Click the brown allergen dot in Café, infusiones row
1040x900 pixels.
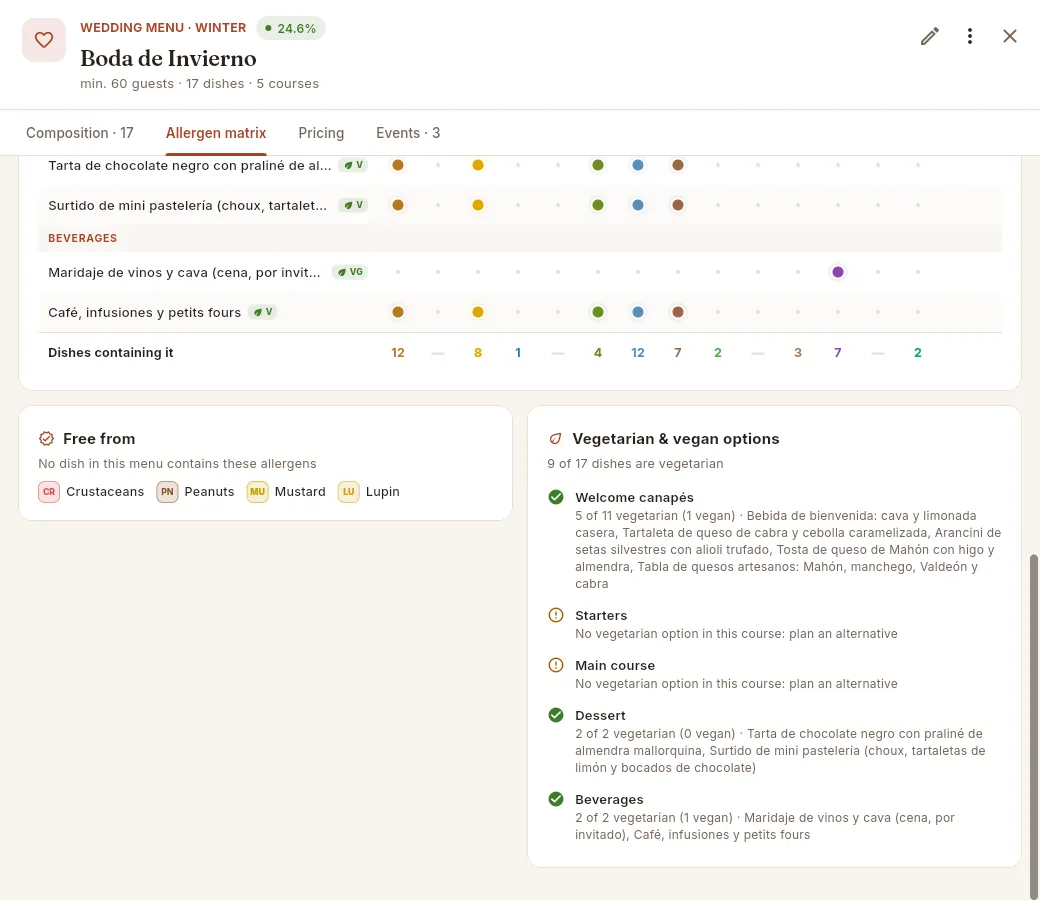[x=678, y=312]
